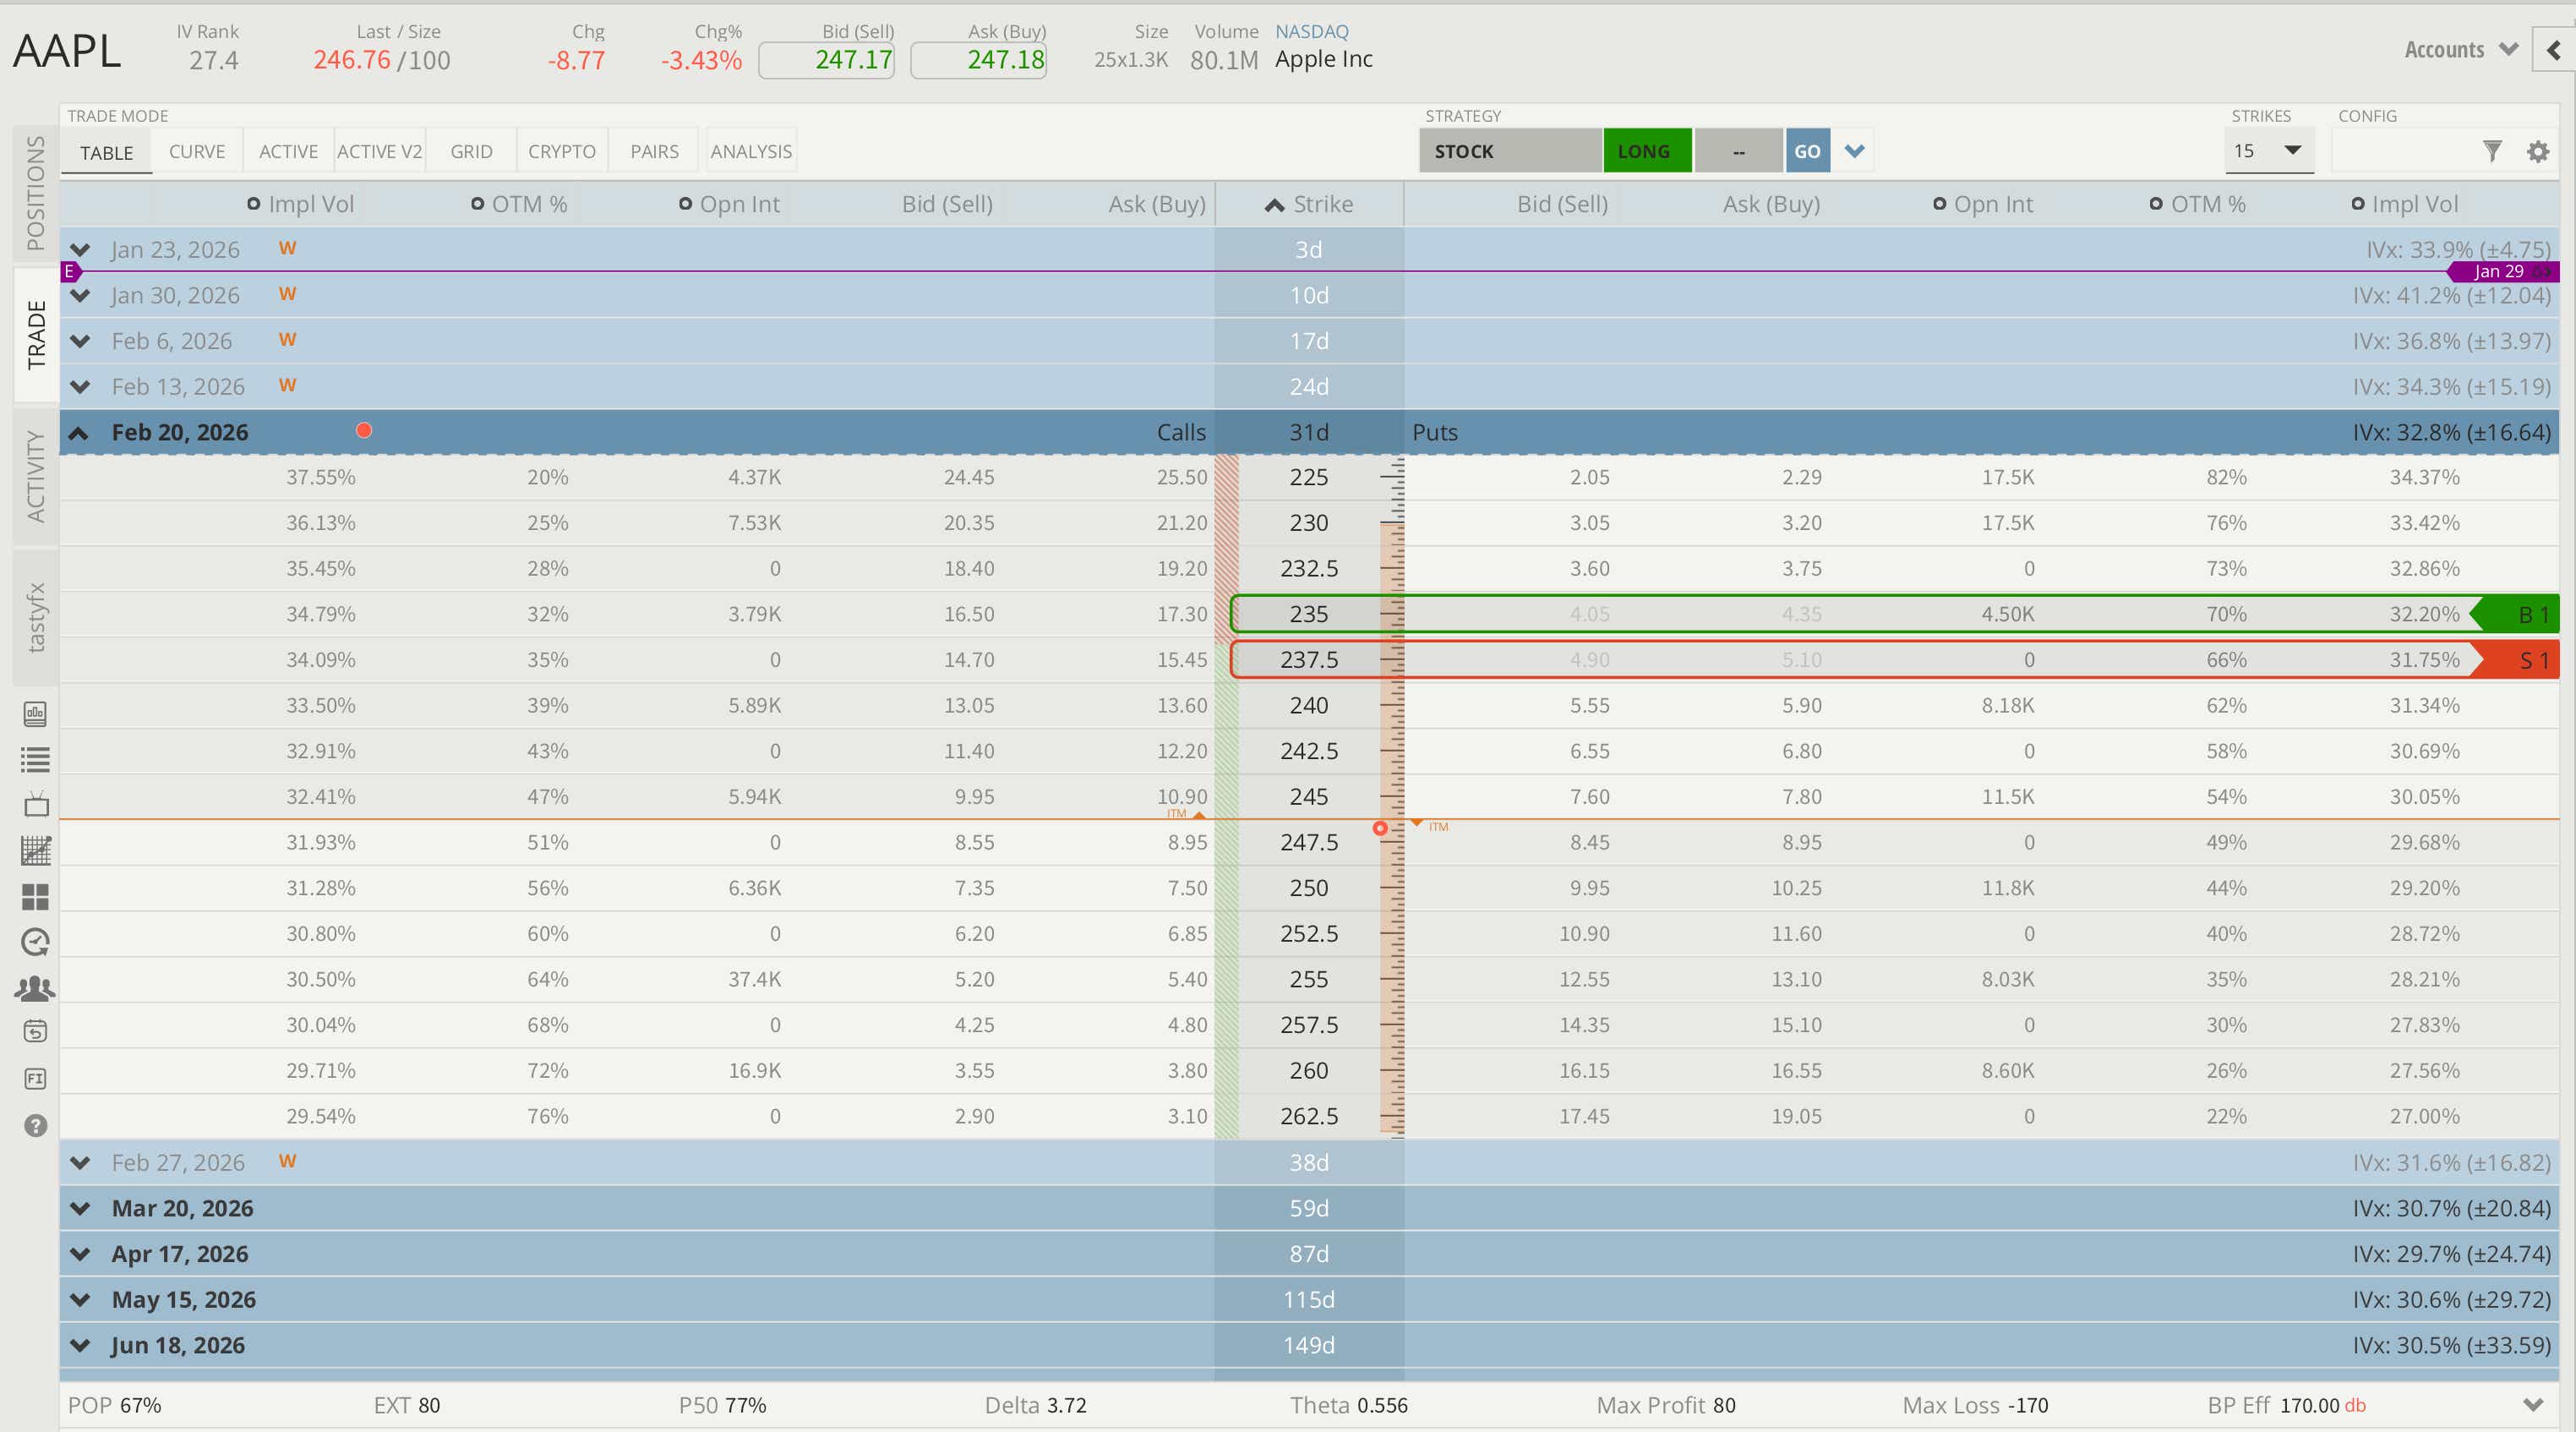Open the STRIKES count dropdown
Image resolution: width=2576 pixels, height=1432 pixels.
point(2268,151)
